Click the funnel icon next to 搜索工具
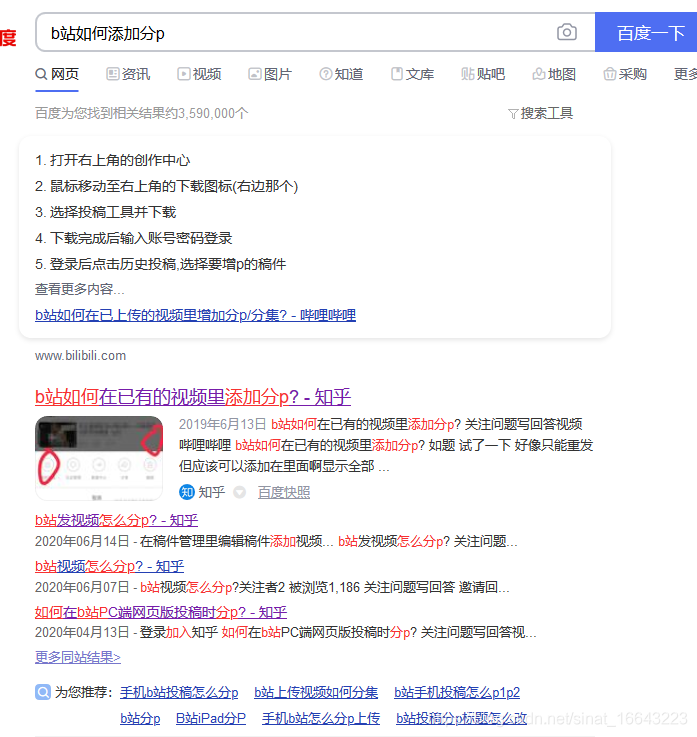The image size is (697, 737). (x=513, y=114)
